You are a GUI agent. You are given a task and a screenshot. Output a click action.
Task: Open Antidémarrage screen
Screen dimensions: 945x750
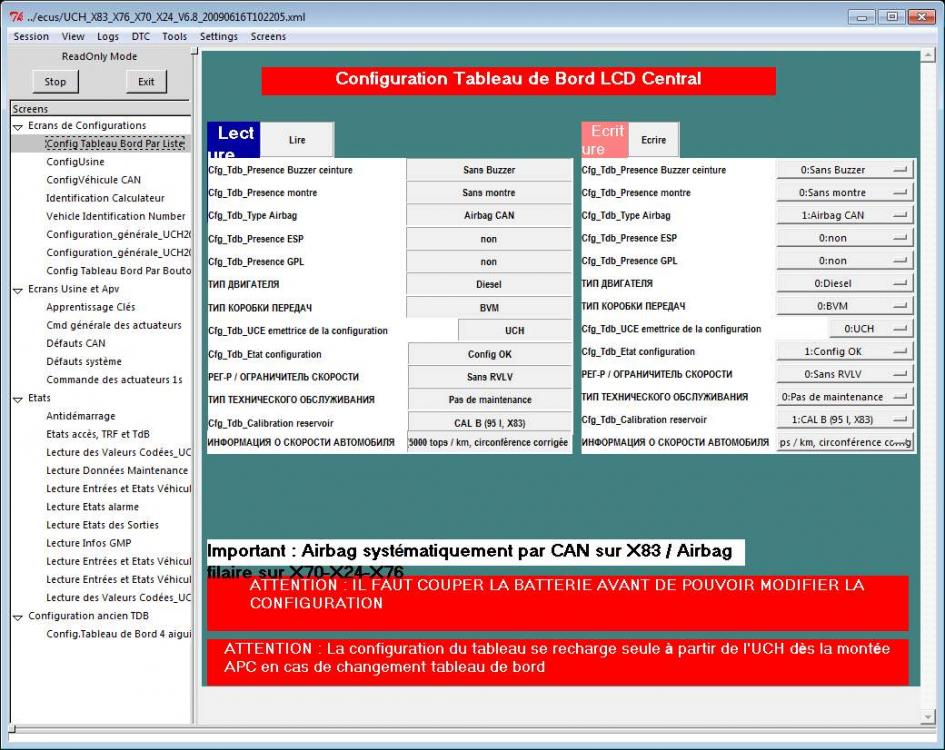[81, 416]
